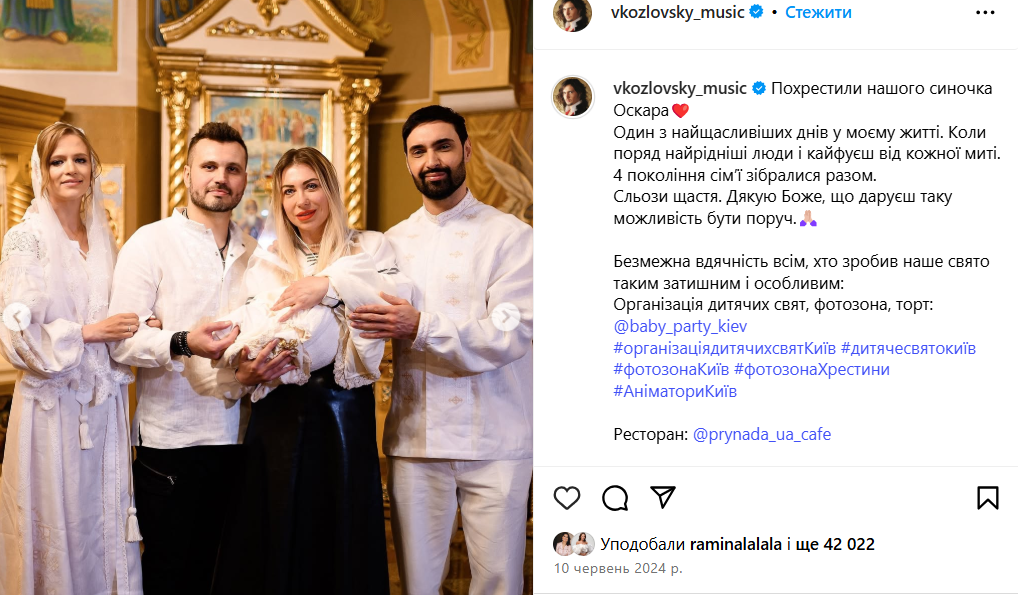Open comments with the speech bubble icon
The image size is (1018, 595).
point(615,498)
